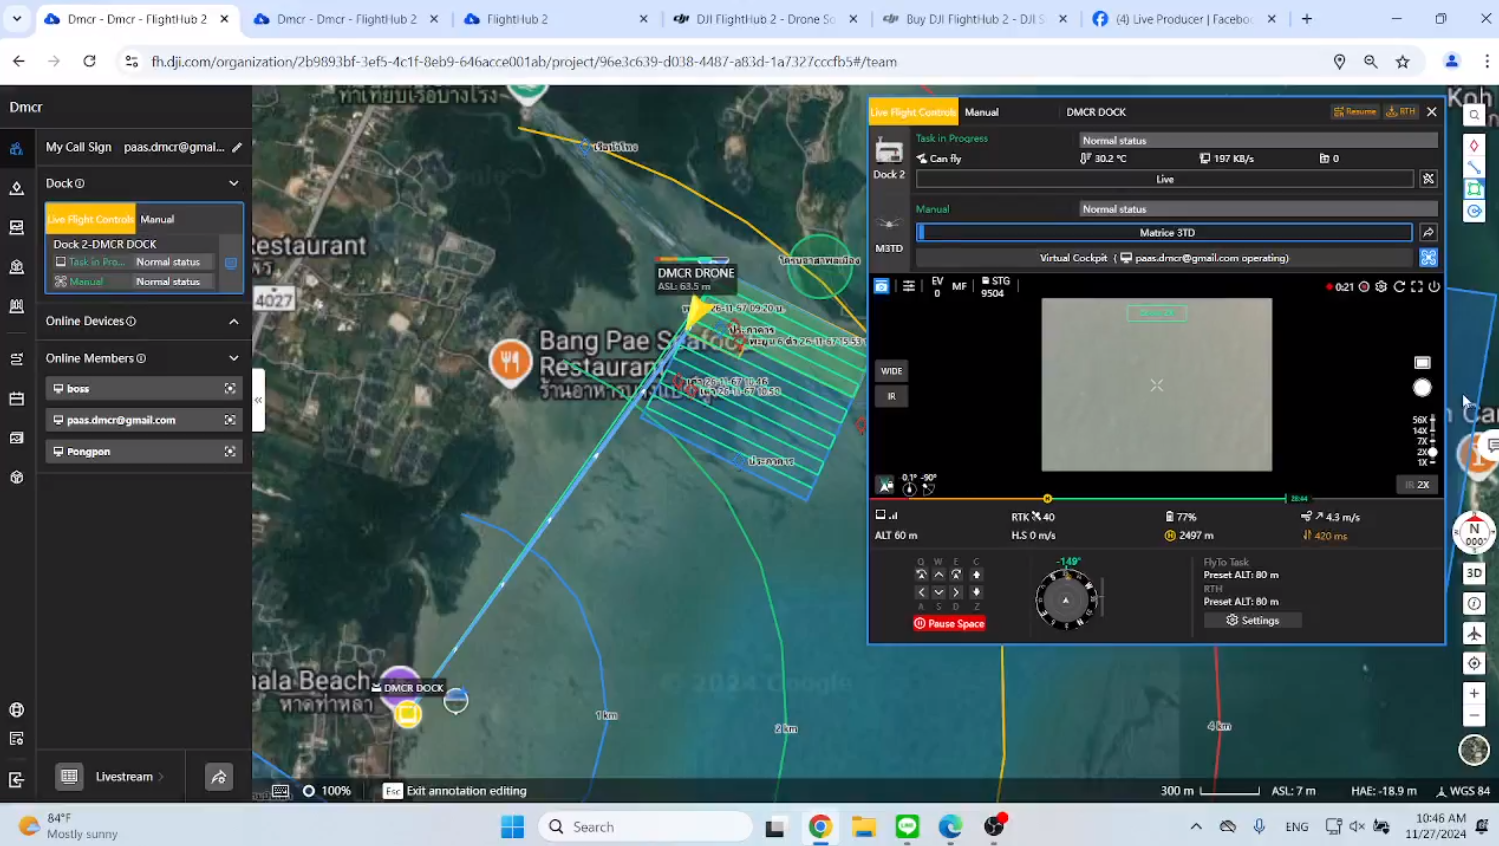Click the dock Live status bar
The width and height of the screenshot is (1499, 846).
coord(1165,179)
